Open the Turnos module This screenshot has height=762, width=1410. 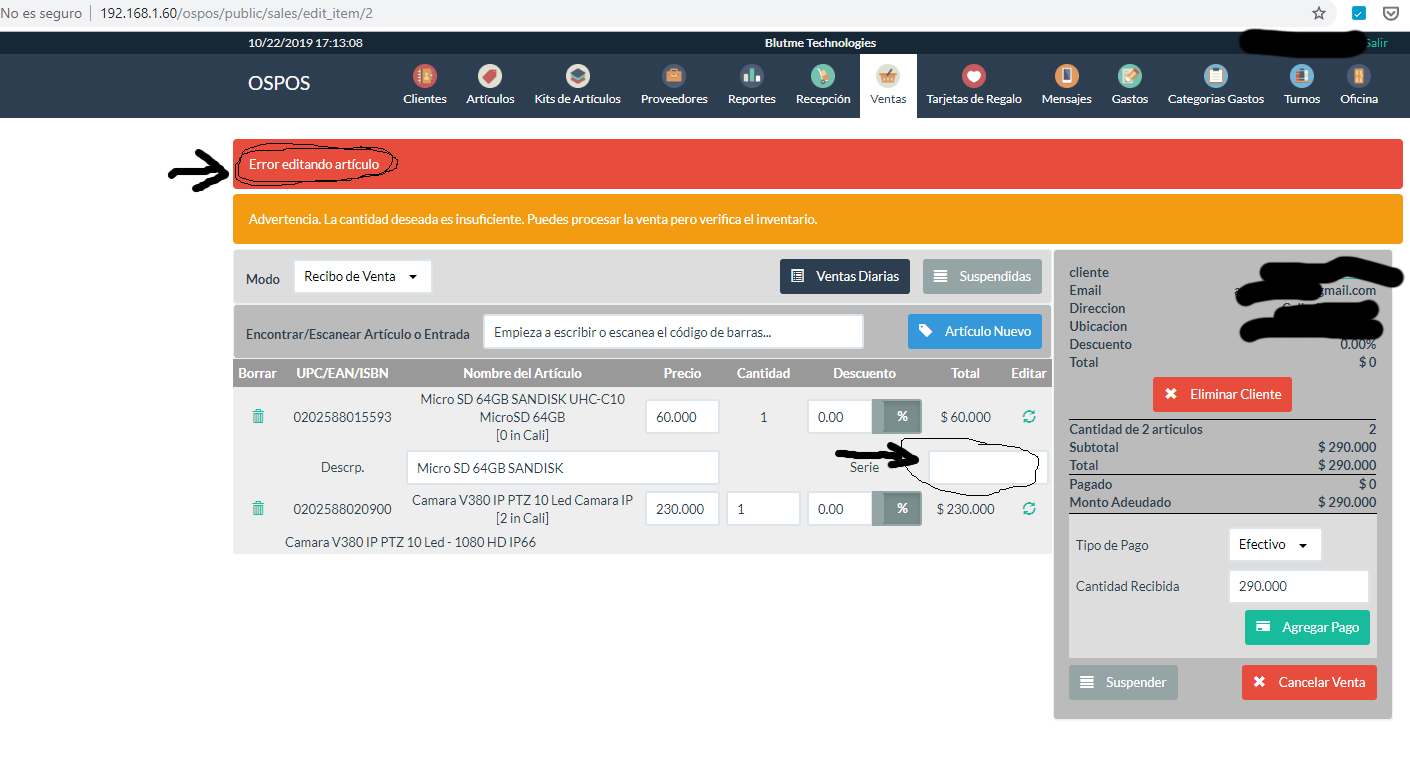click(x=1301, y=85)
